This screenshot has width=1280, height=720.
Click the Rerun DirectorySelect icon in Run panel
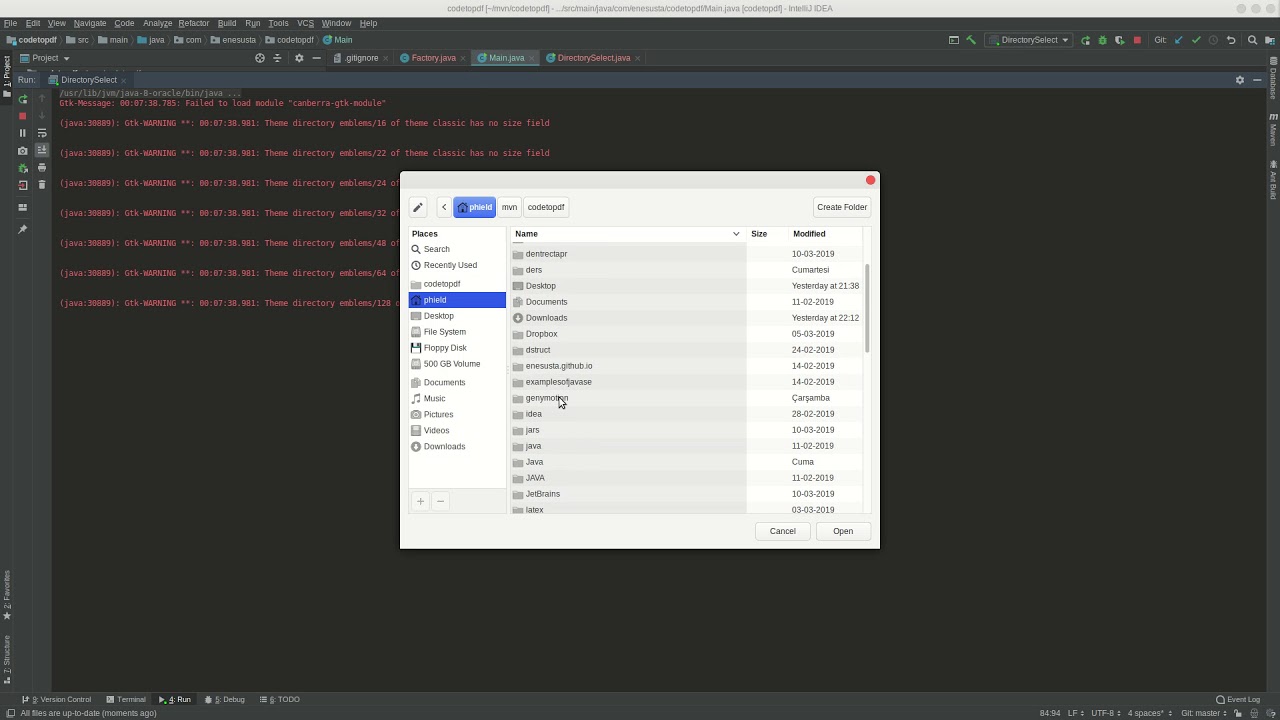[22, 99]
